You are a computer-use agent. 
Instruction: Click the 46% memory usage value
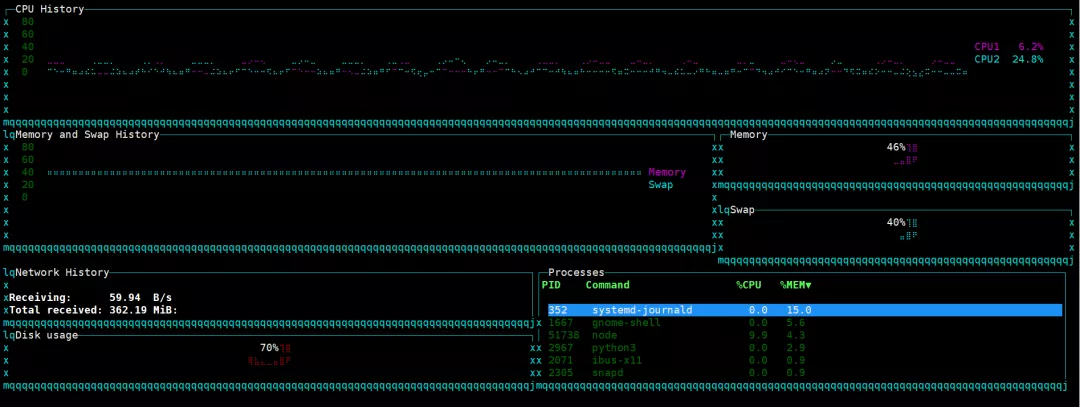[896, 147]
